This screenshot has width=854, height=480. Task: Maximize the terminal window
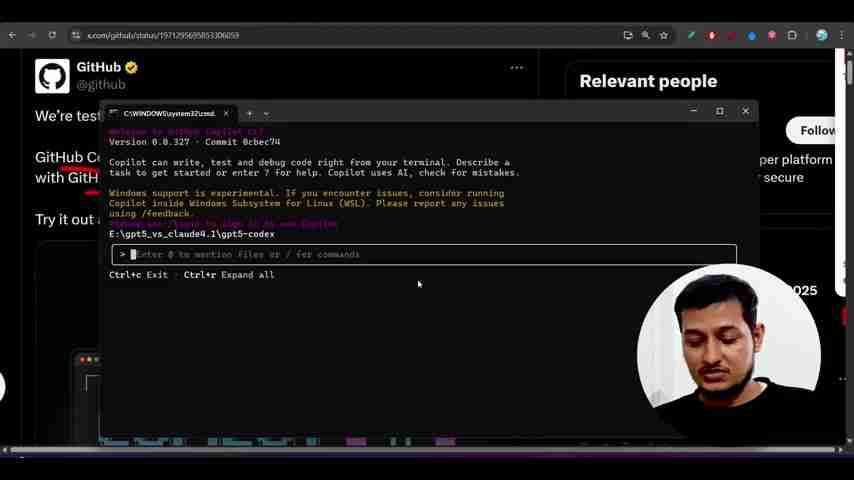tap(719, 111)
